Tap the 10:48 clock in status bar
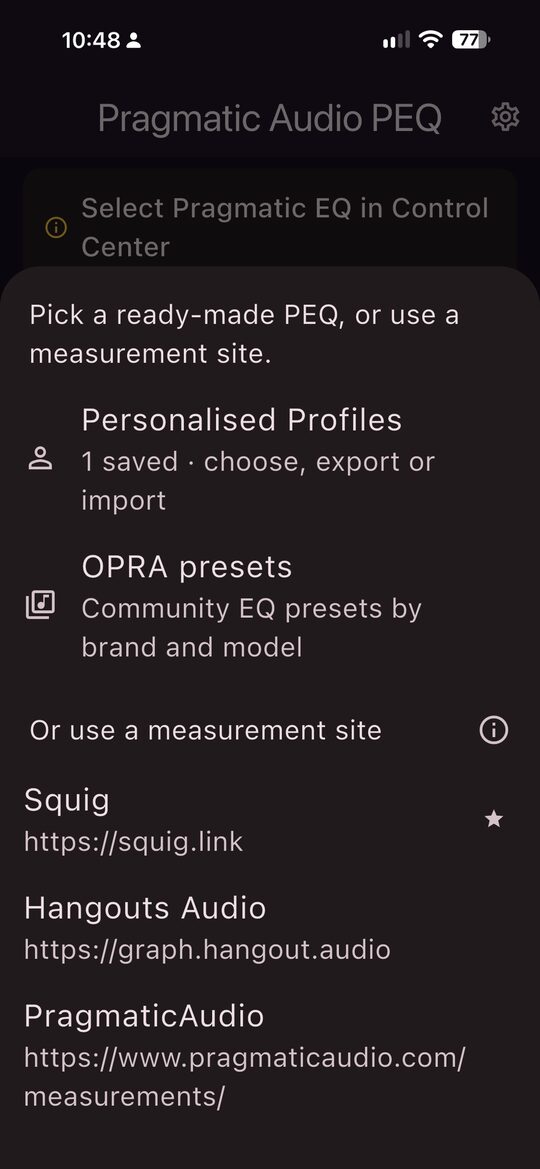540x1169 pixels. pyautogui.click(x=91, y=40)
